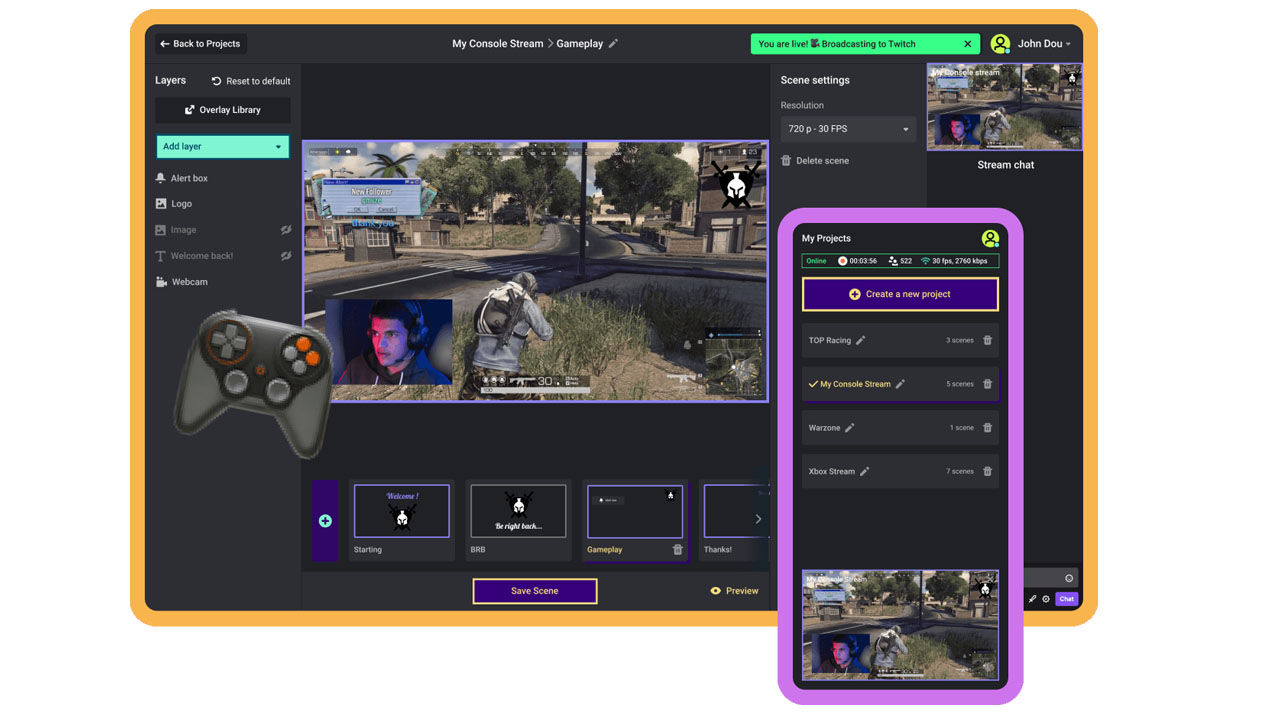The width and height of the screenshot is (1280, 720).
Task: Click the Save Scene button
Action: 534,591
